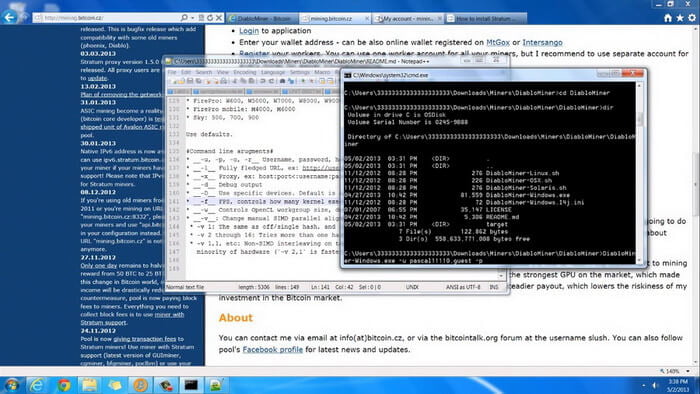This screenshot has height=394, width=700.
Task: Open the Stratum support link in sidebar
Action: click(x=104, y=322)
